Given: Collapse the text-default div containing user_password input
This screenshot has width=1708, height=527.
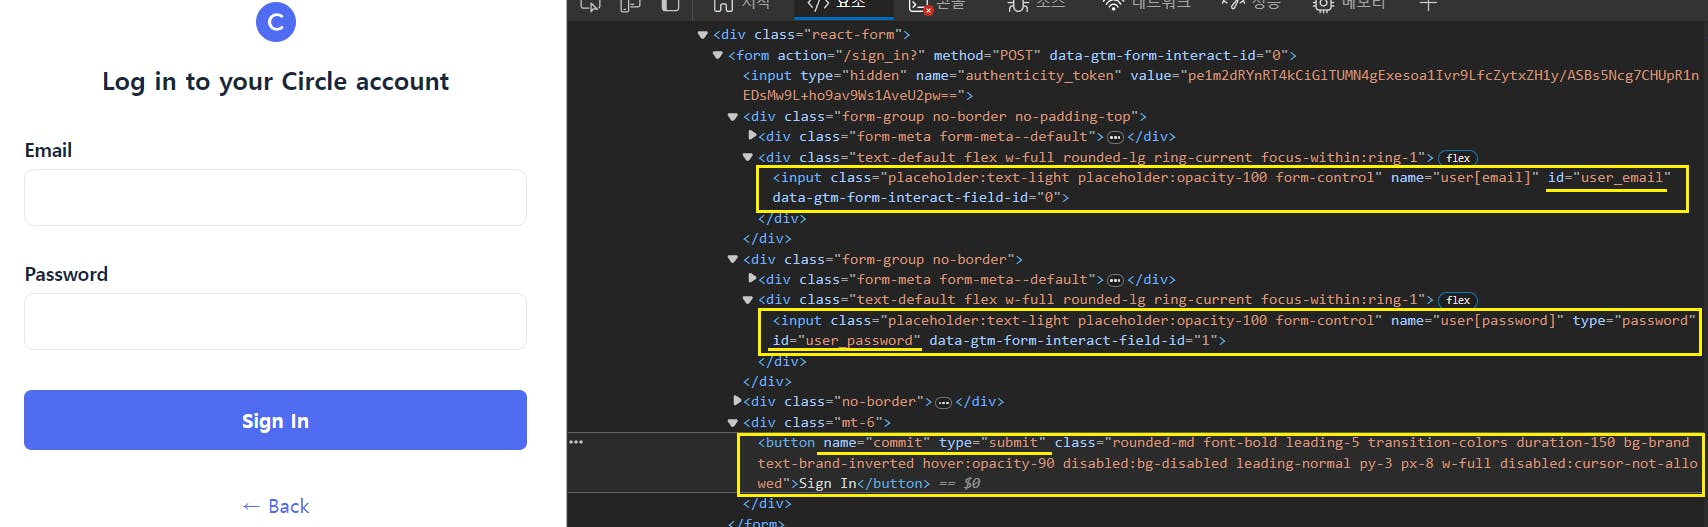Looking at the screenshot, I should (748, 300).
